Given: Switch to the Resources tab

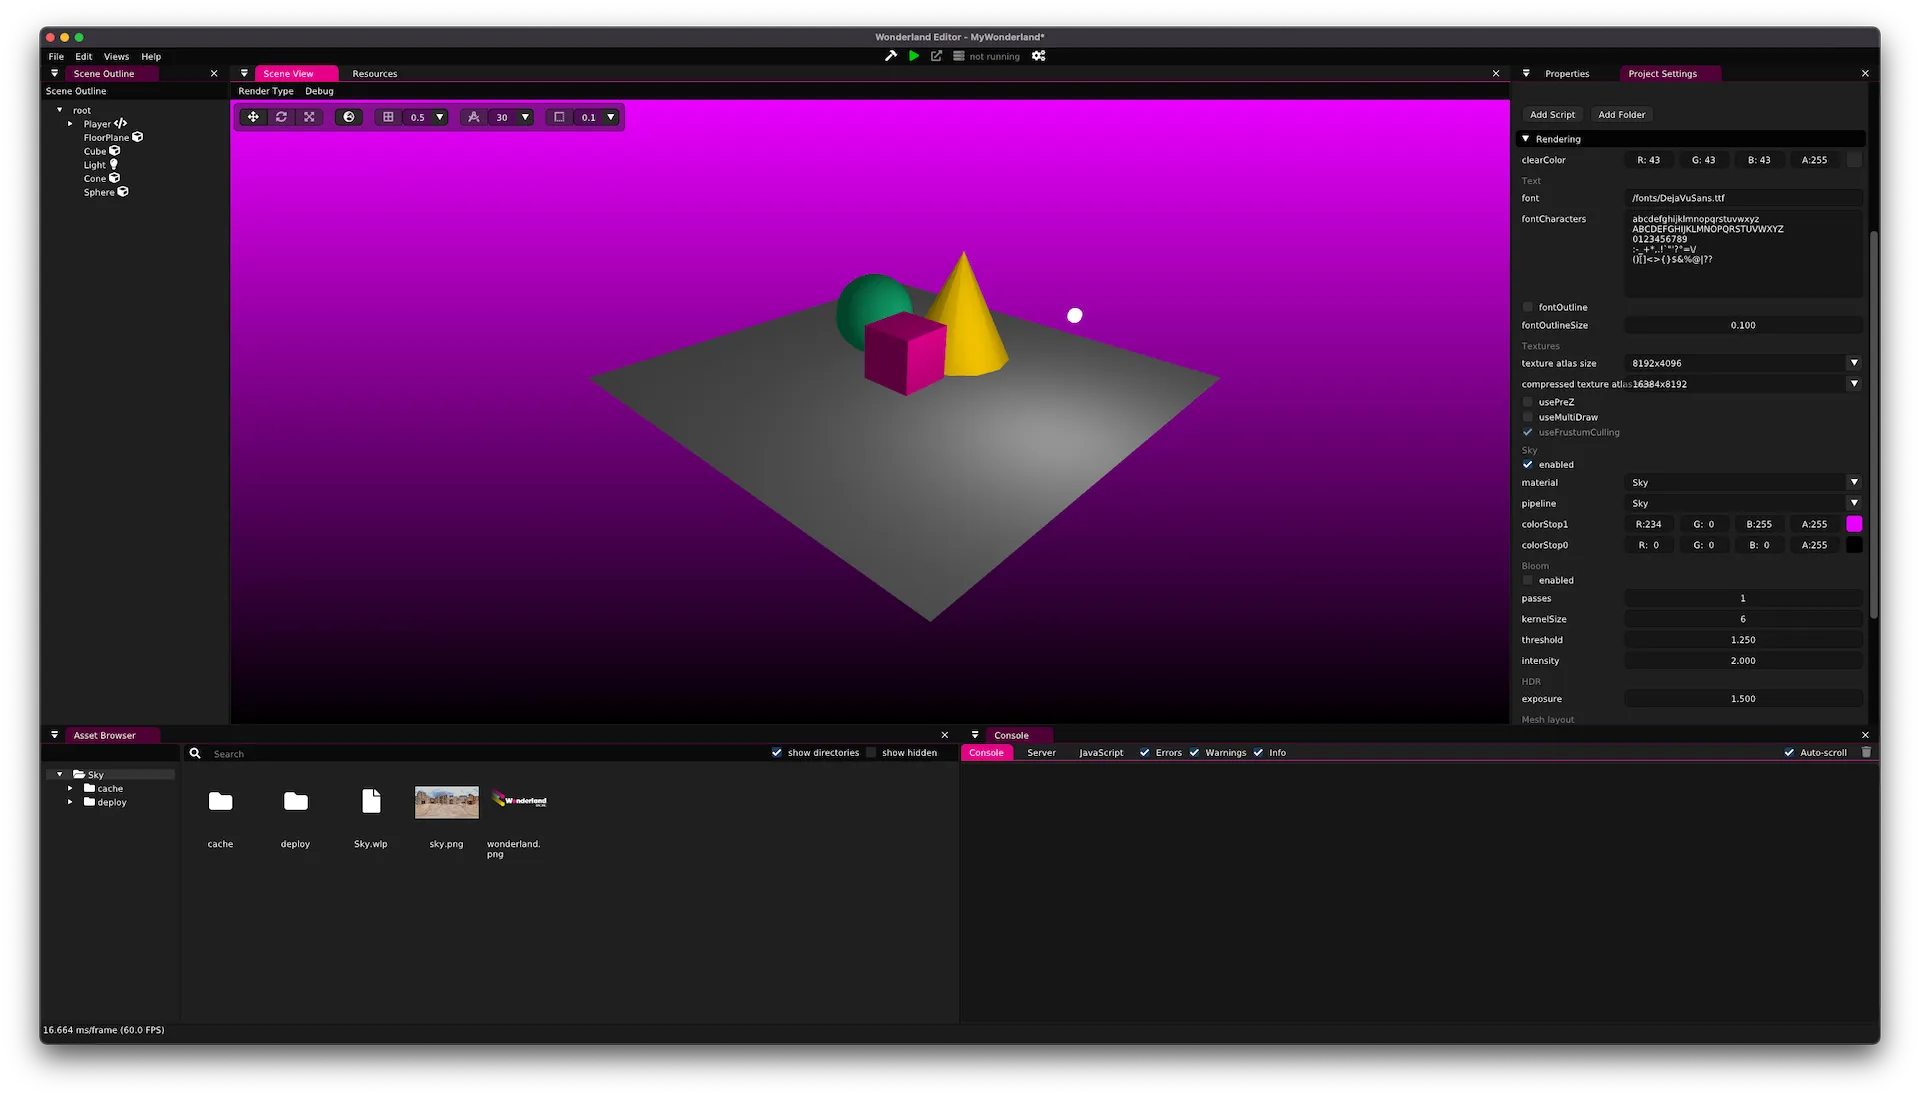Looking at the screenshot, I should click(374, 73).
